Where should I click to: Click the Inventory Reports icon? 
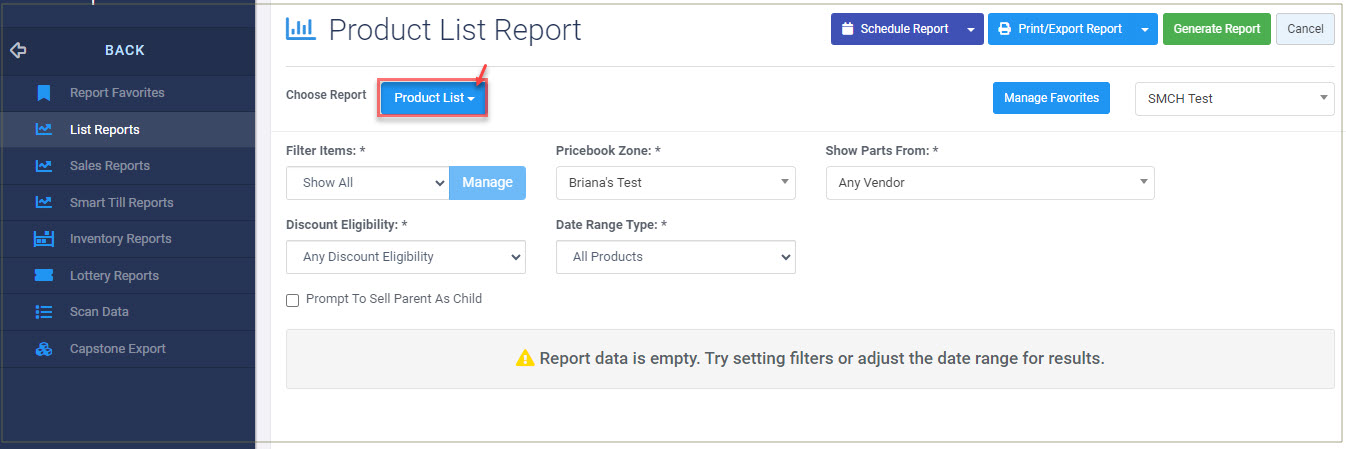click(43, 239)
